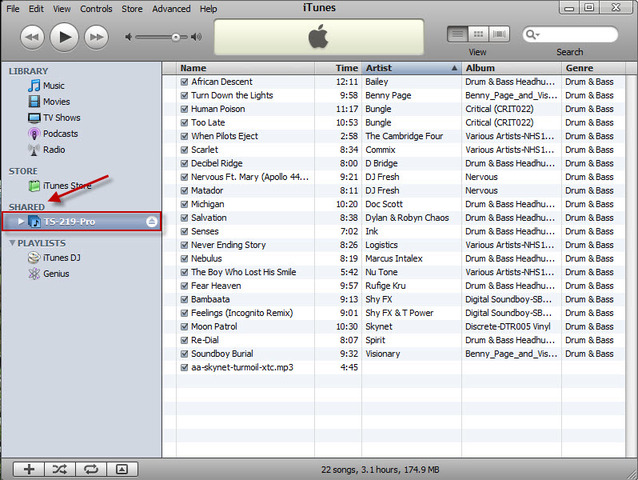The width and height of the screenshot is (638, 480).
Task: Adjust the volume slider knob
Action: coord(175,37)
